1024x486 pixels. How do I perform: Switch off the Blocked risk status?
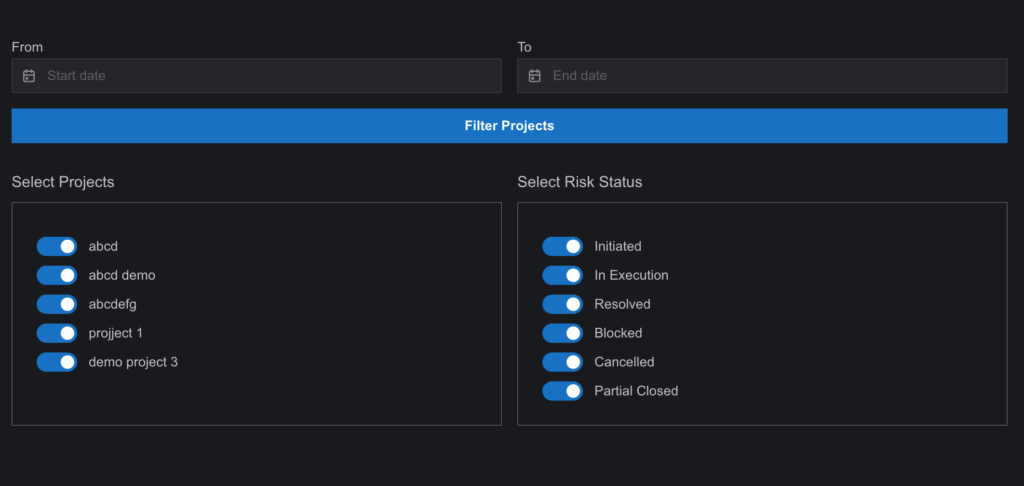pos(562,332)
